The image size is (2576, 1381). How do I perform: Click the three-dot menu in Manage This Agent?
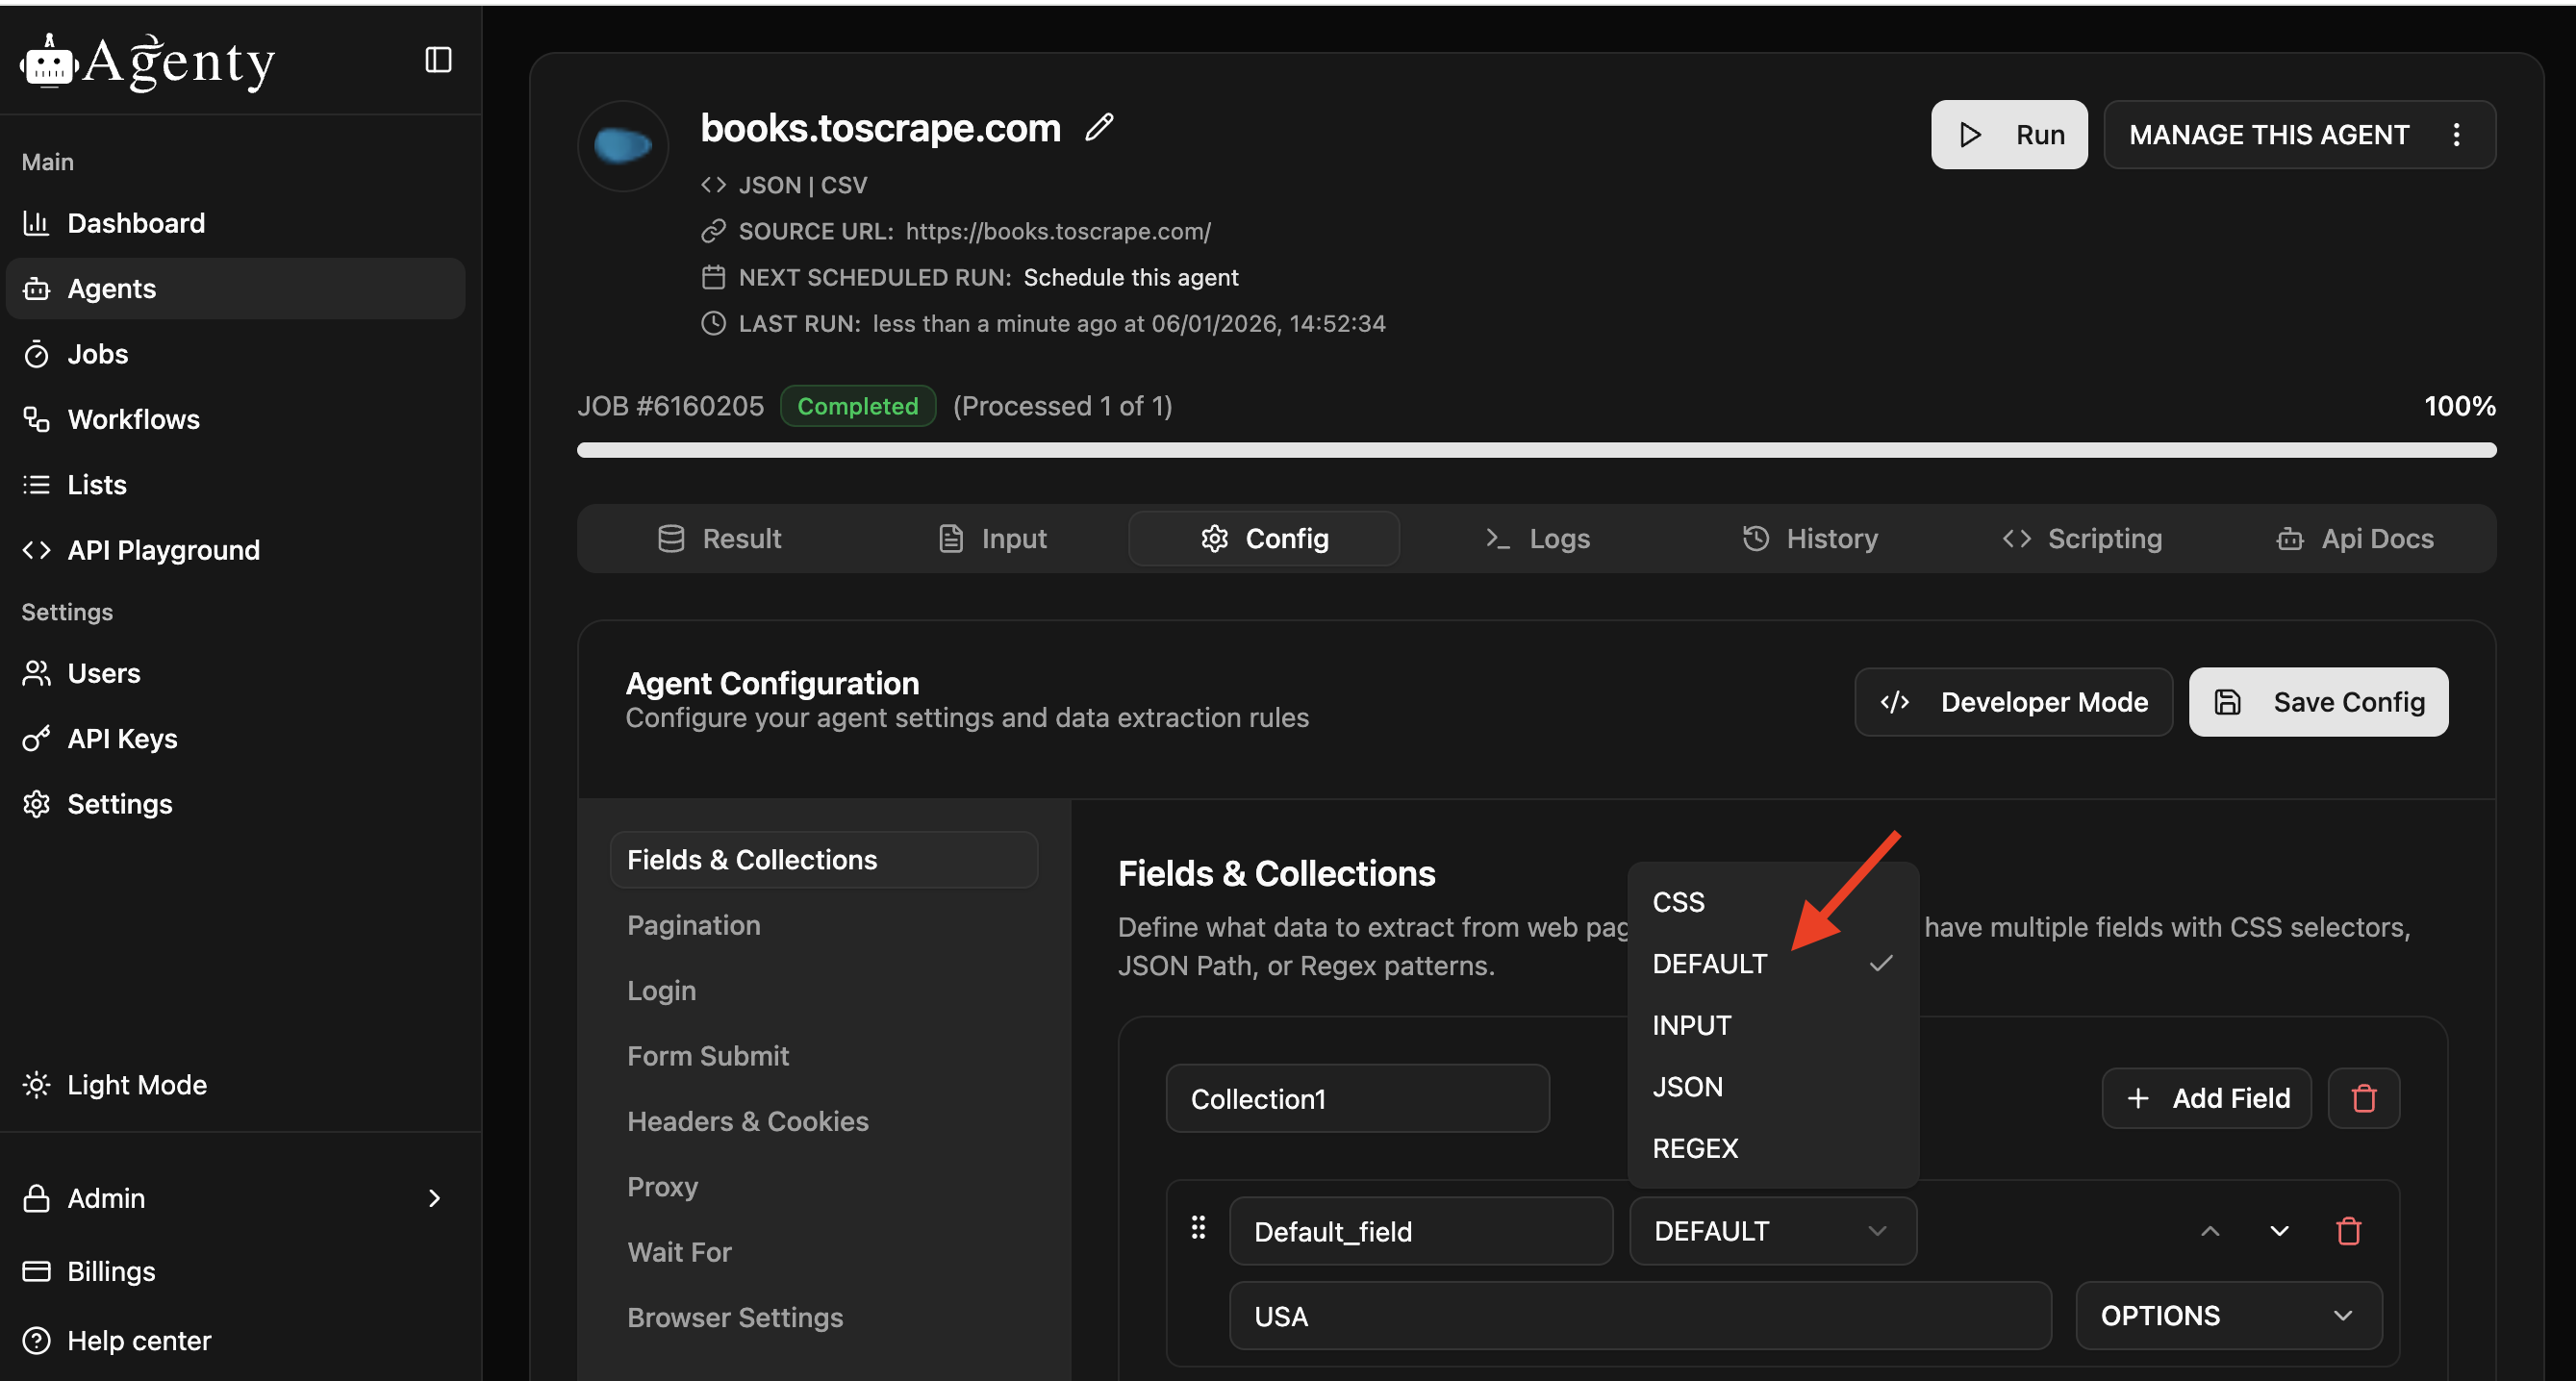point(2456,135)
